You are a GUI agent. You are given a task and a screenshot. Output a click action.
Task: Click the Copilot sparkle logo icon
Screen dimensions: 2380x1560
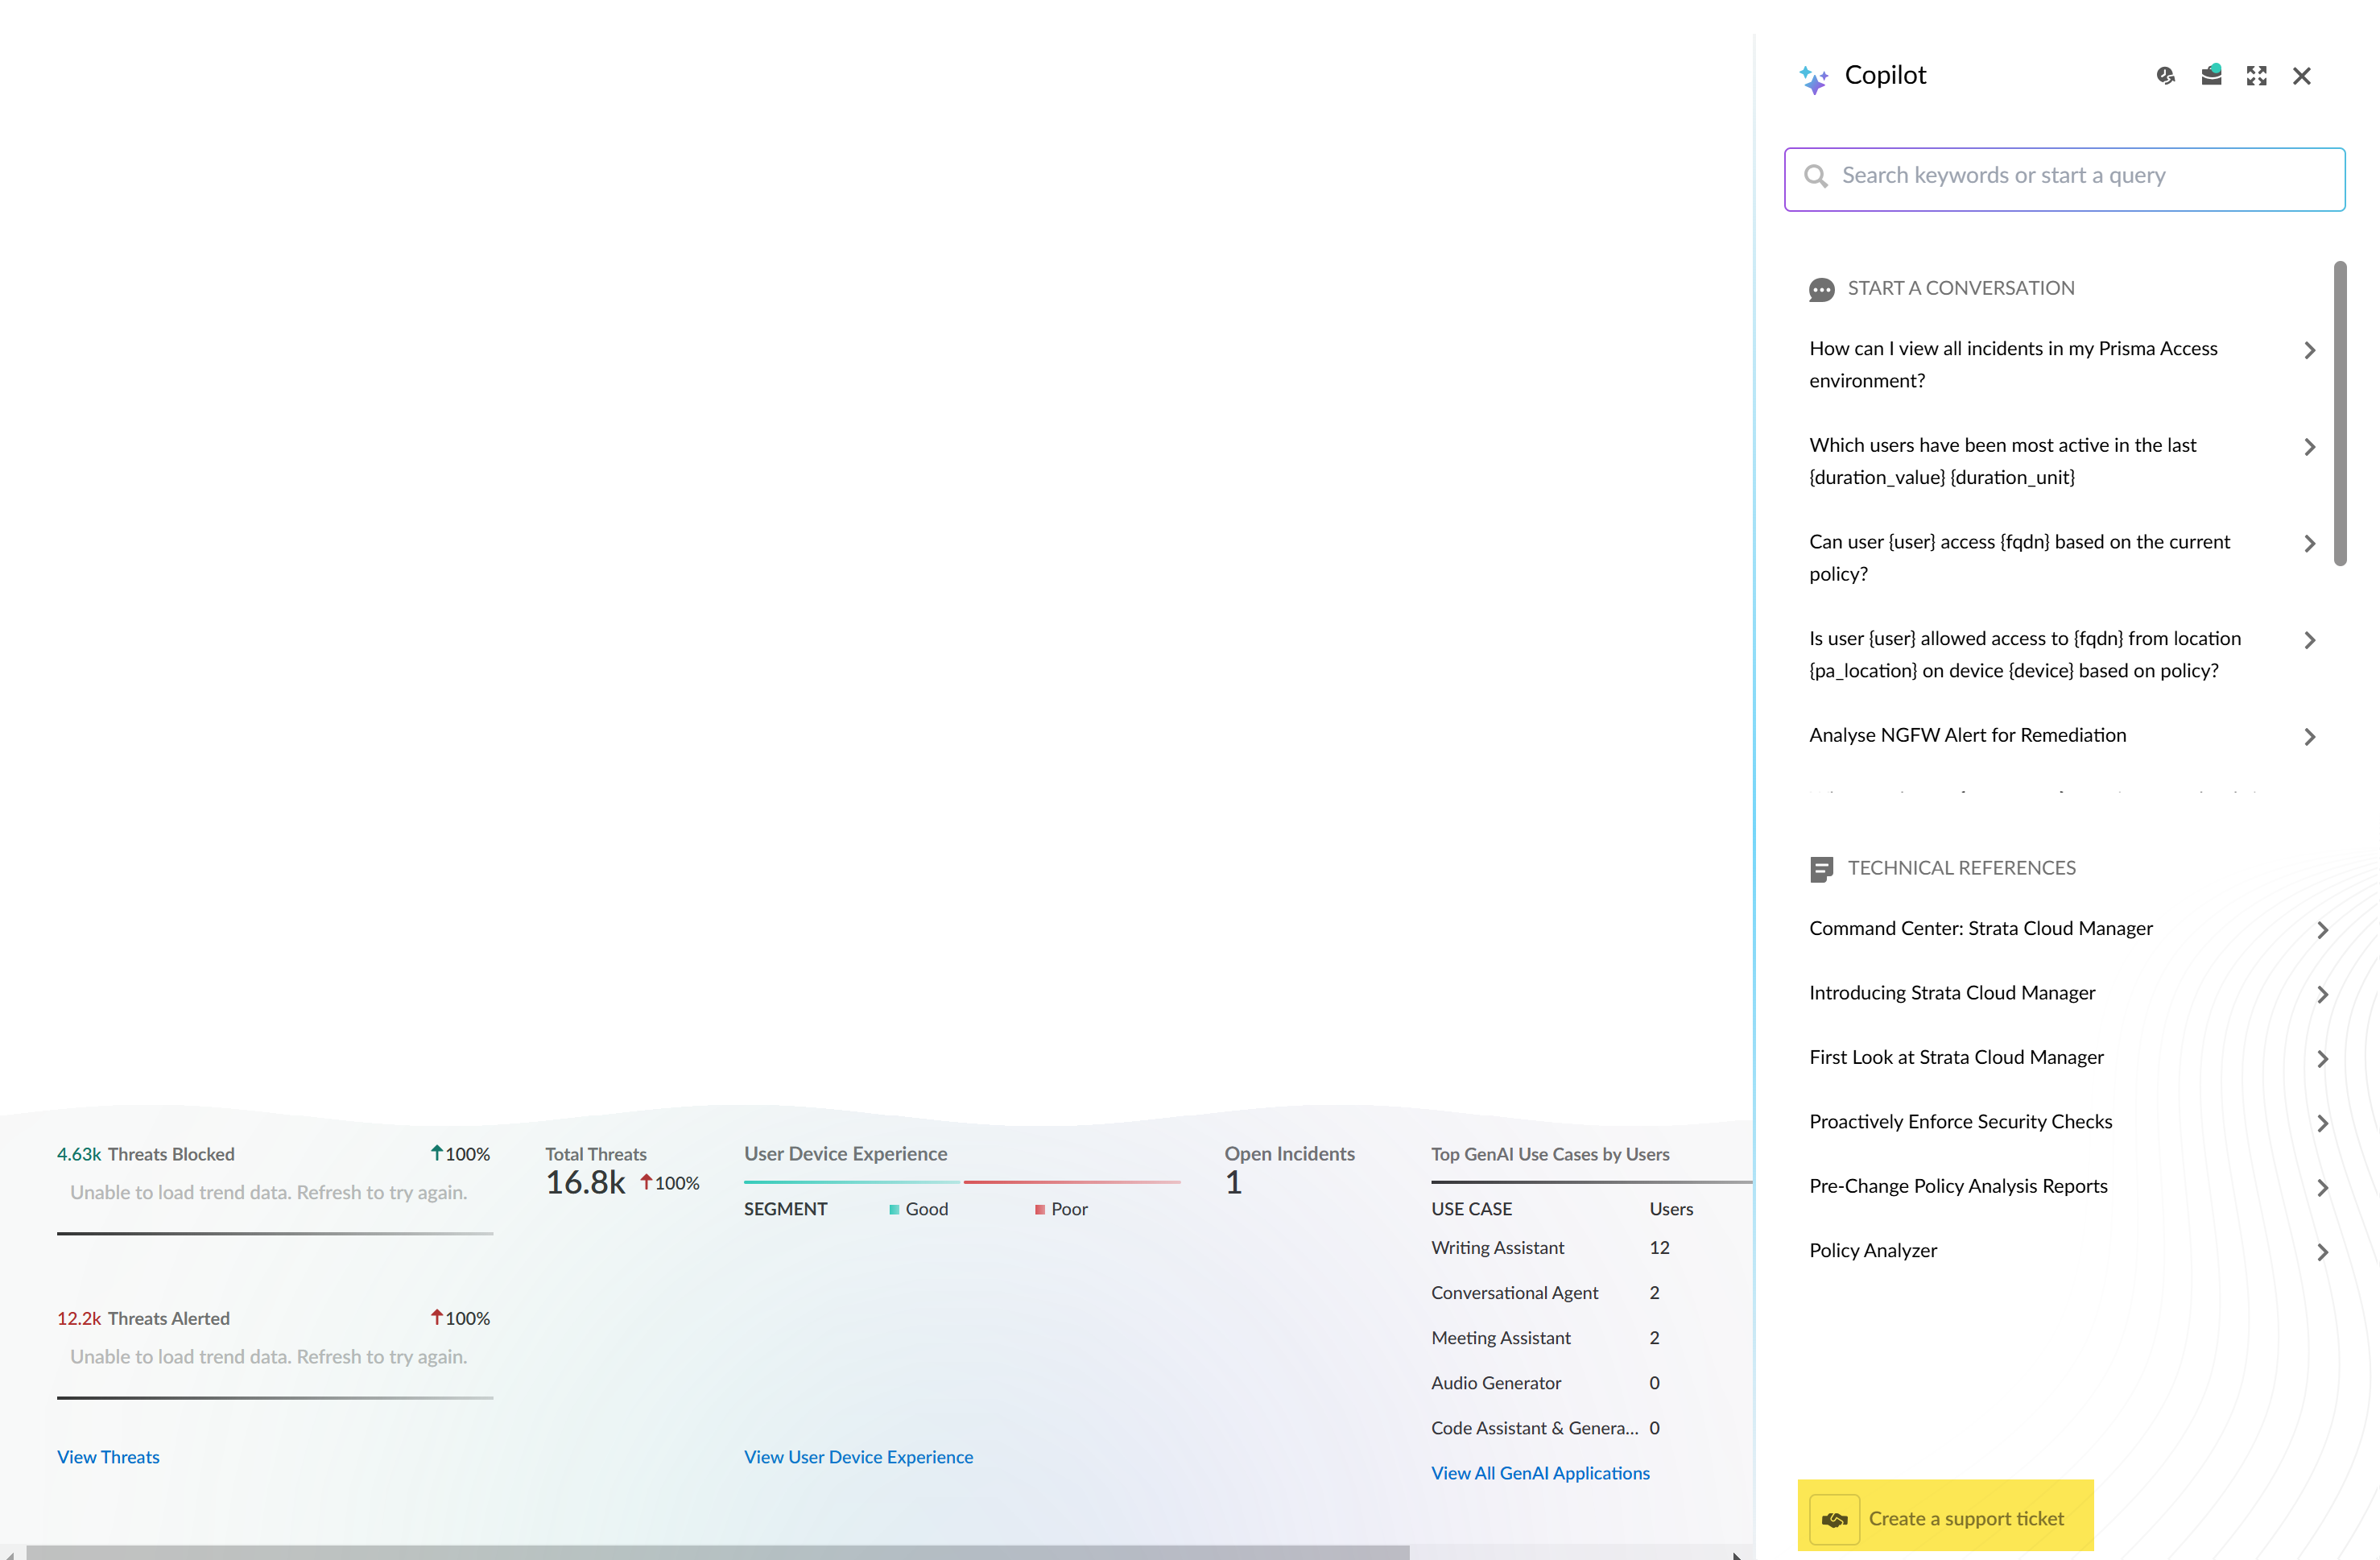(1813, 78)
